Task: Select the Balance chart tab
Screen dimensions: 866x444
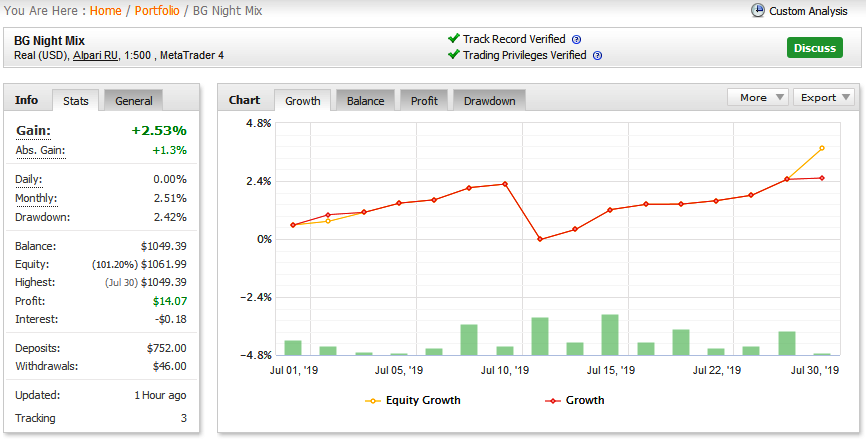Action: click(365, 101)
